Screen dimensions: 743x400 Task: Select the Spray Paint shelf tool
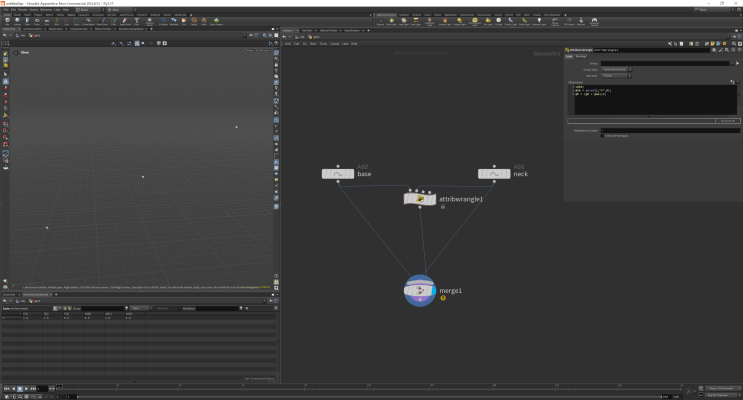[125, 20]
